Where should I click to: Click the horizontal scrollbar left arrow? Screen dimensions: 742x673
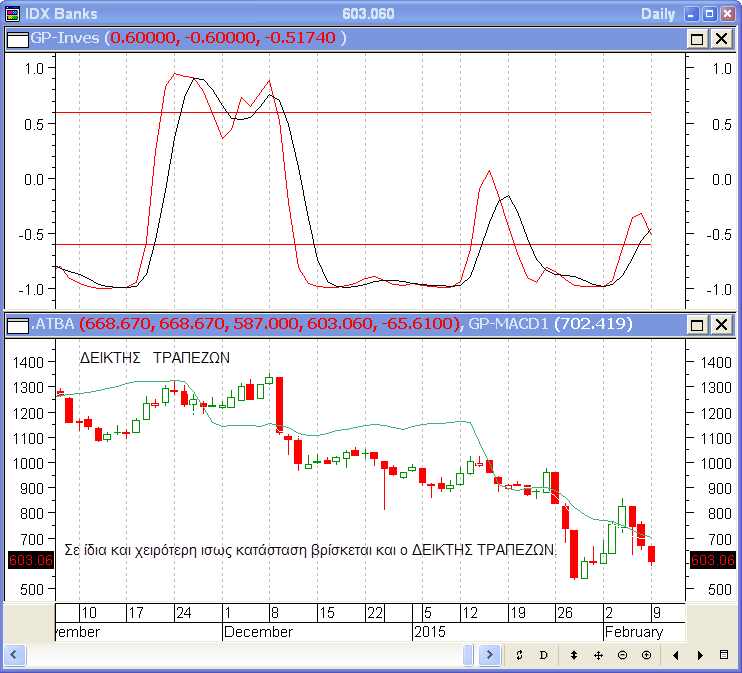(x=13, y=655)
